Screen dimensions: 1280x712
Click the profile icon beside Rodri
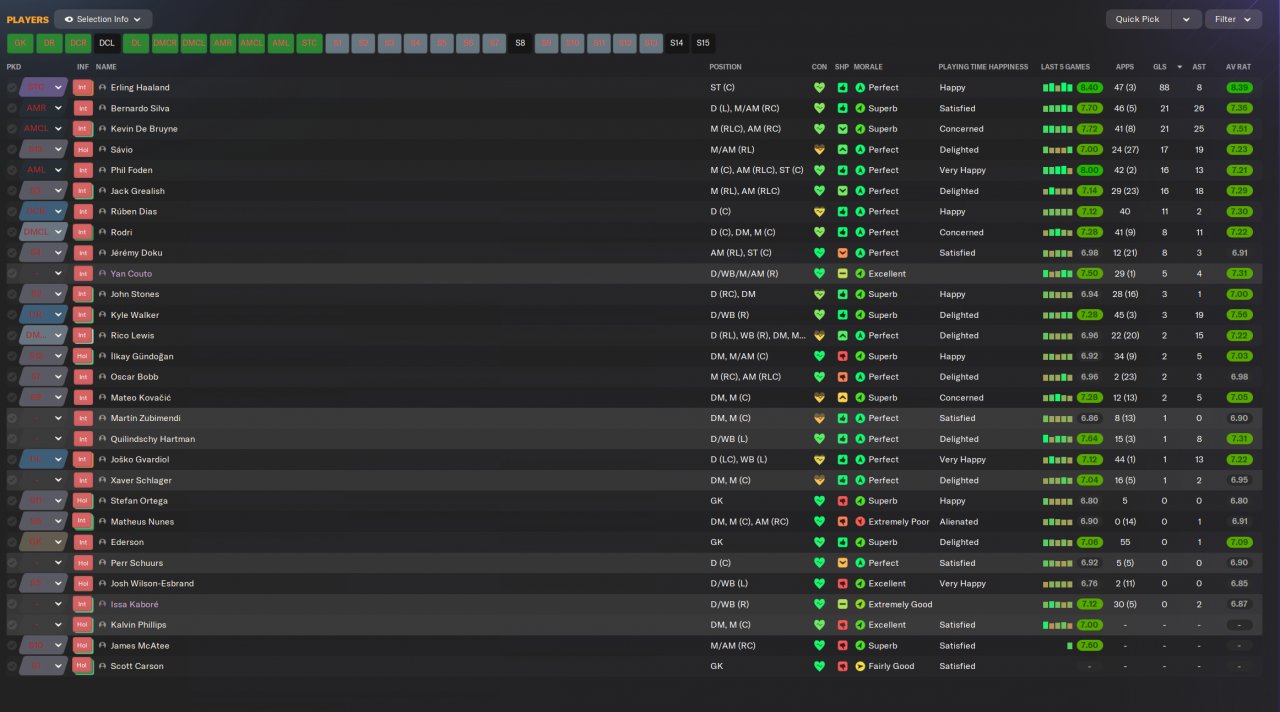click(x=102, y=233)
